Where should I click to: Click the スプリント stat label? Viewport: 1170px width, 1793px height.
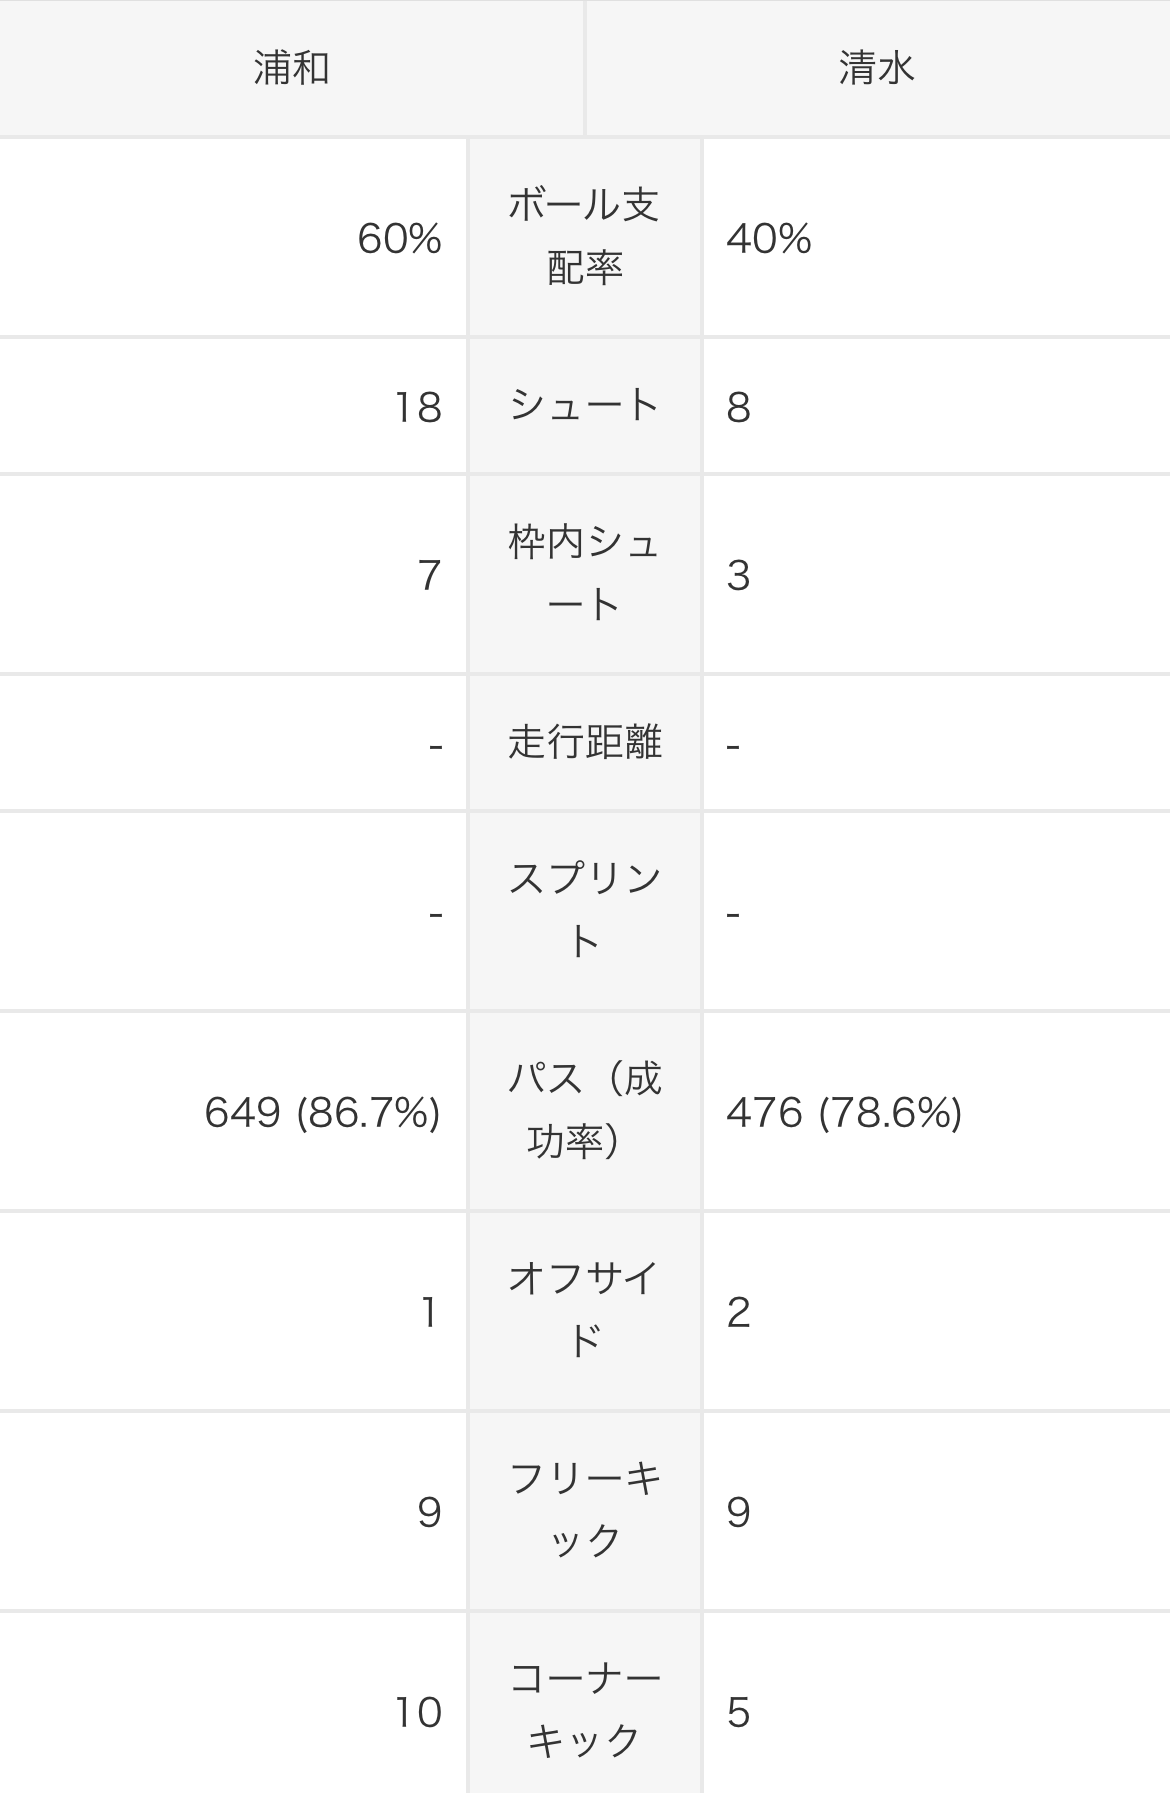point(584,911)
